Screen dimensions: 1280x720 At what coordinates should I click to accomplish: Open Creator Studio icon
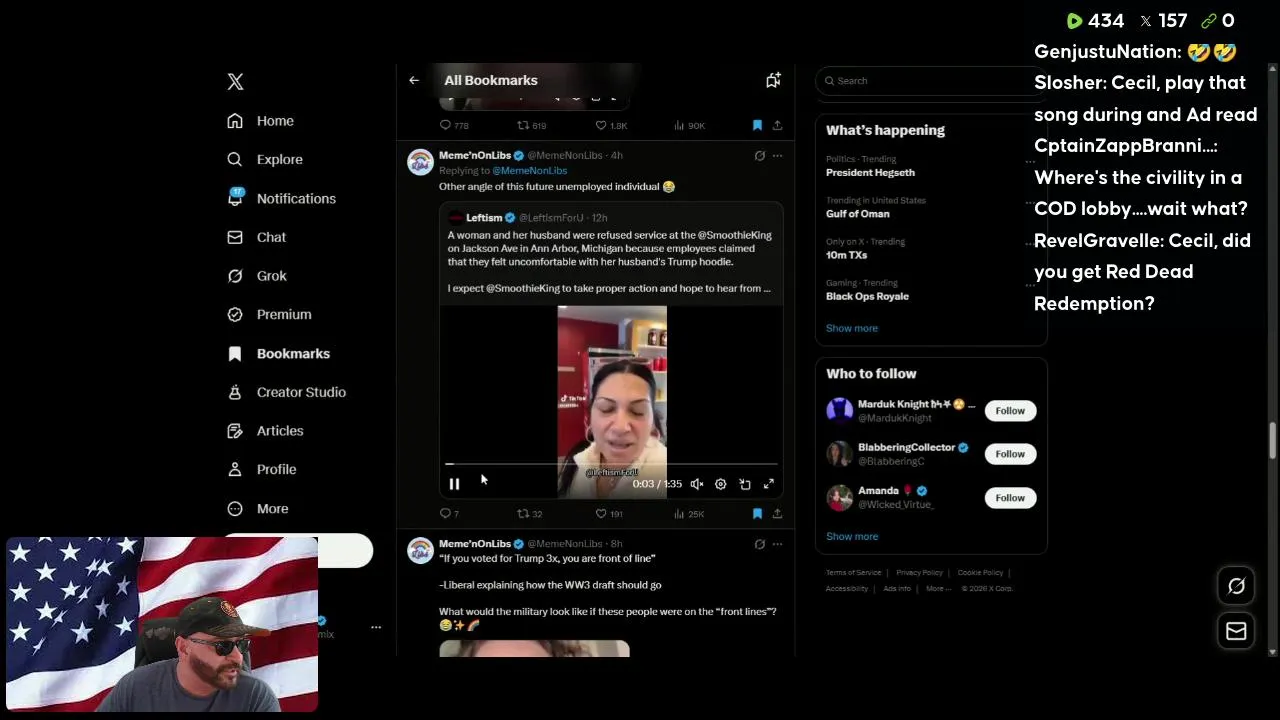point(235,392)
